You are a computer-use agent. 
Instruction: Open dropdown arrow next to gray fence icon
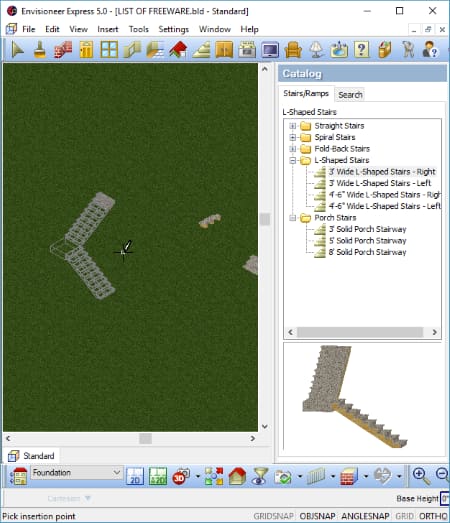pyautogui.click(x=333, y=476)
